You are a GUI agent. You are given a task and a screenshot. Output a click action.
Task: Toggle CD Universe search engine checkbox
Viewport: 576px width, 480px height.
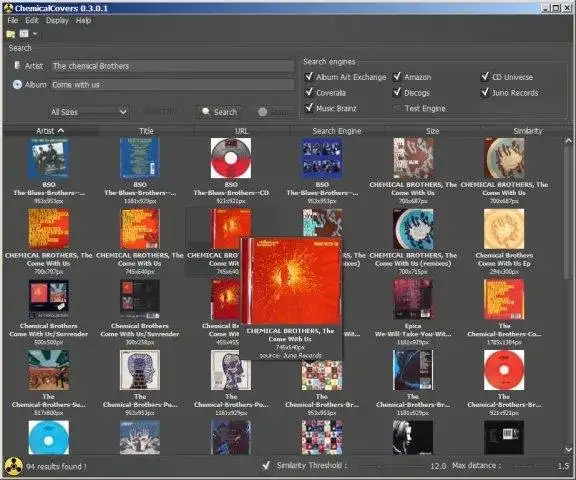click(485, 76)
